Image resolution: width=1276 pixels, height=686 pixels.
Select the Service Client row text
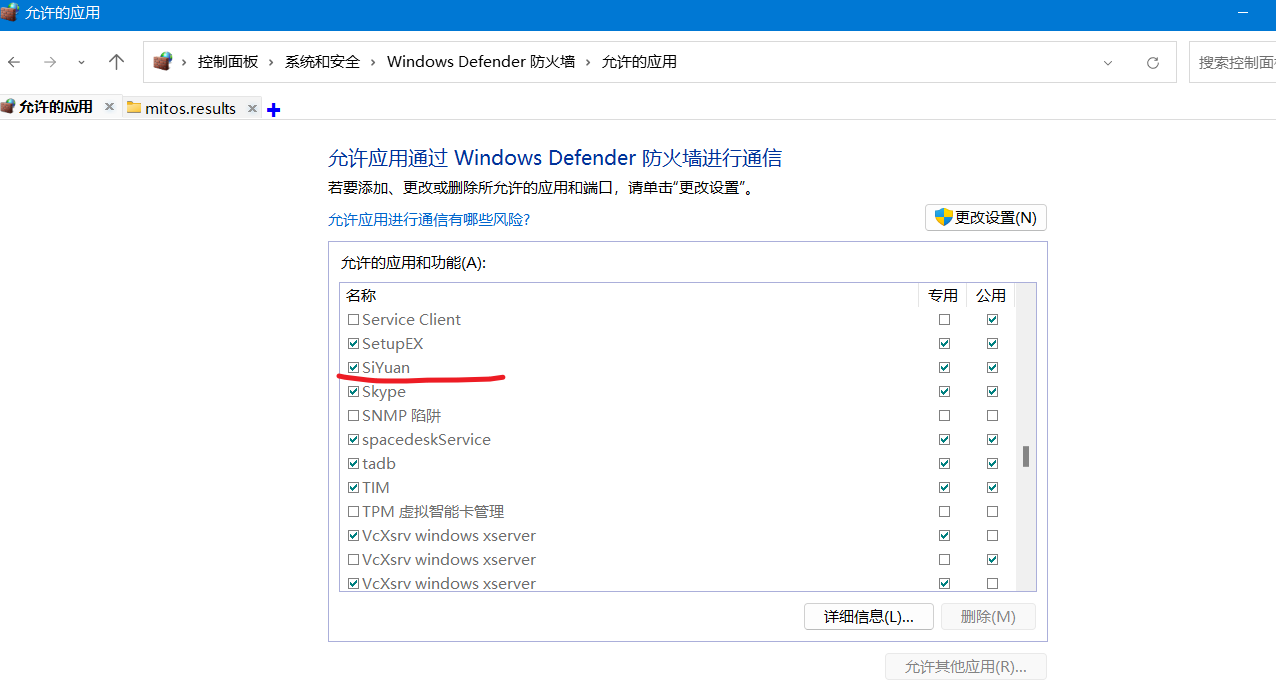tap(411, 320)
